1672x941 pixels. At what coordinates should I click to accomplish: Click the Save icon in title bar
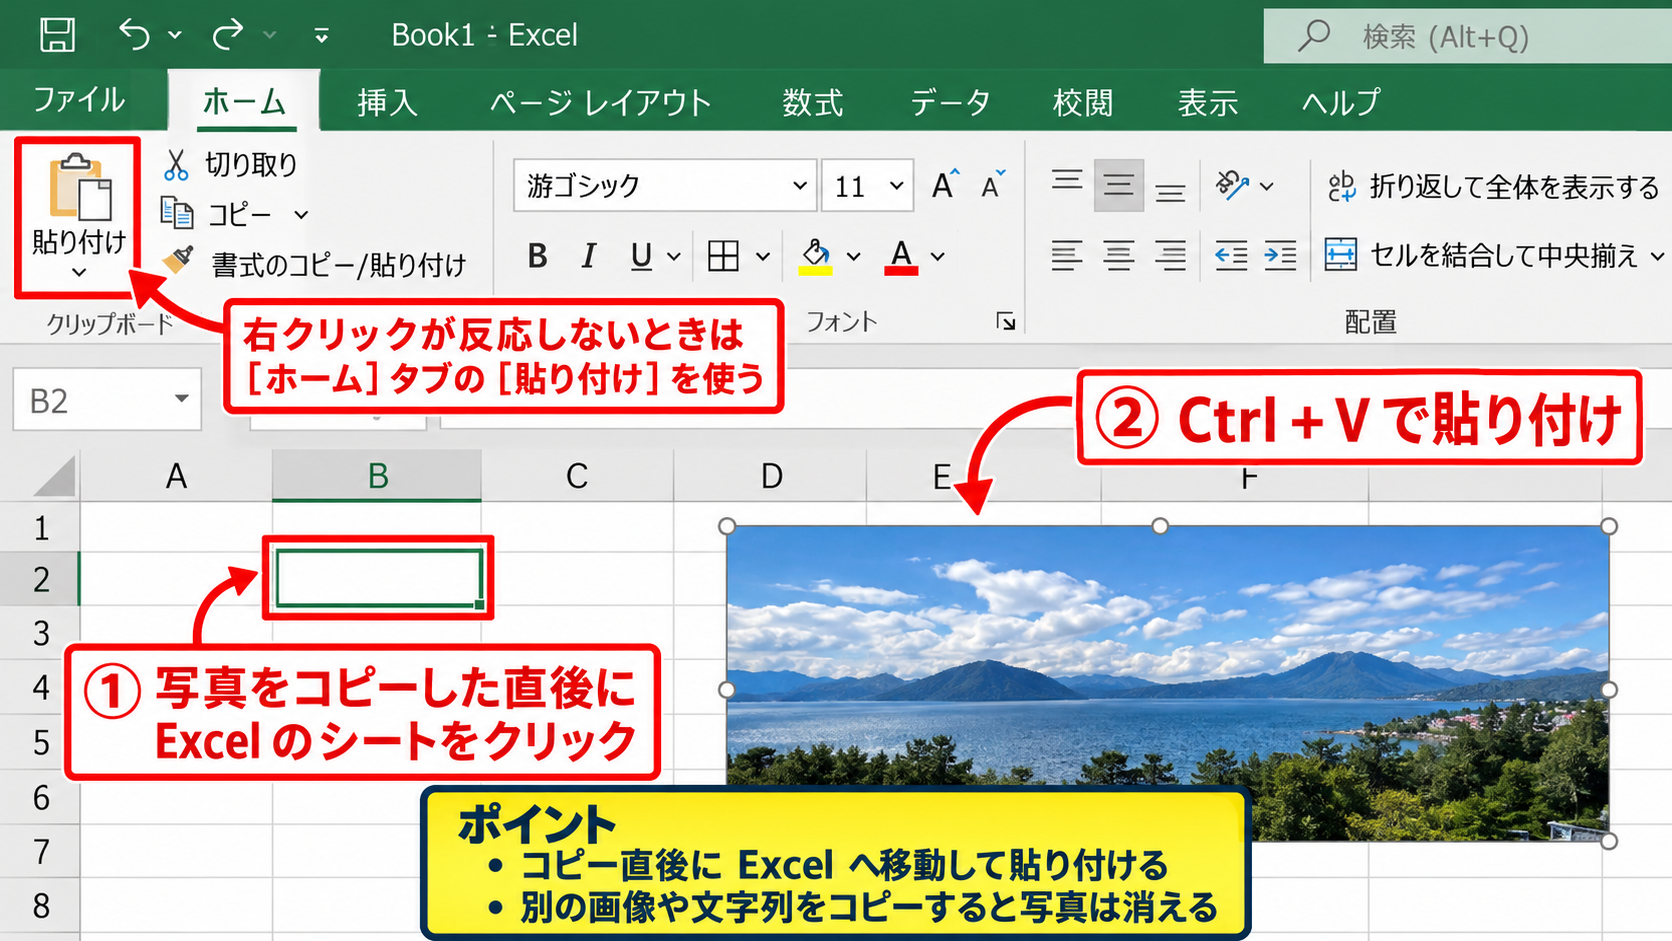click(x=57, y=35)
